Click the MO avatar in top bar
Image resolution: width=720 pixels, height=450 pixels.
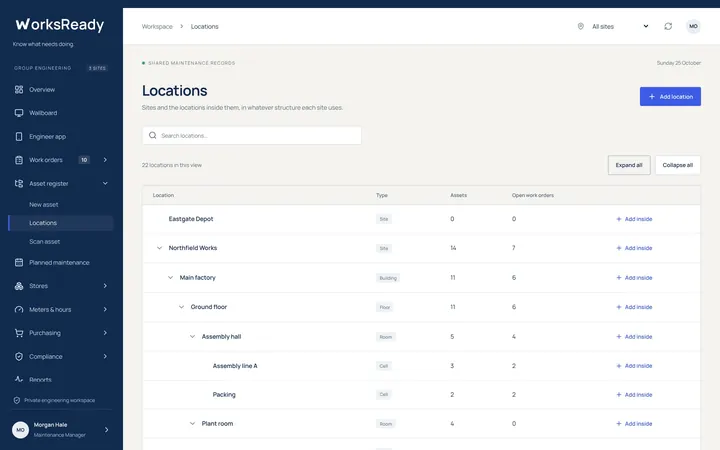coord(693,26)
